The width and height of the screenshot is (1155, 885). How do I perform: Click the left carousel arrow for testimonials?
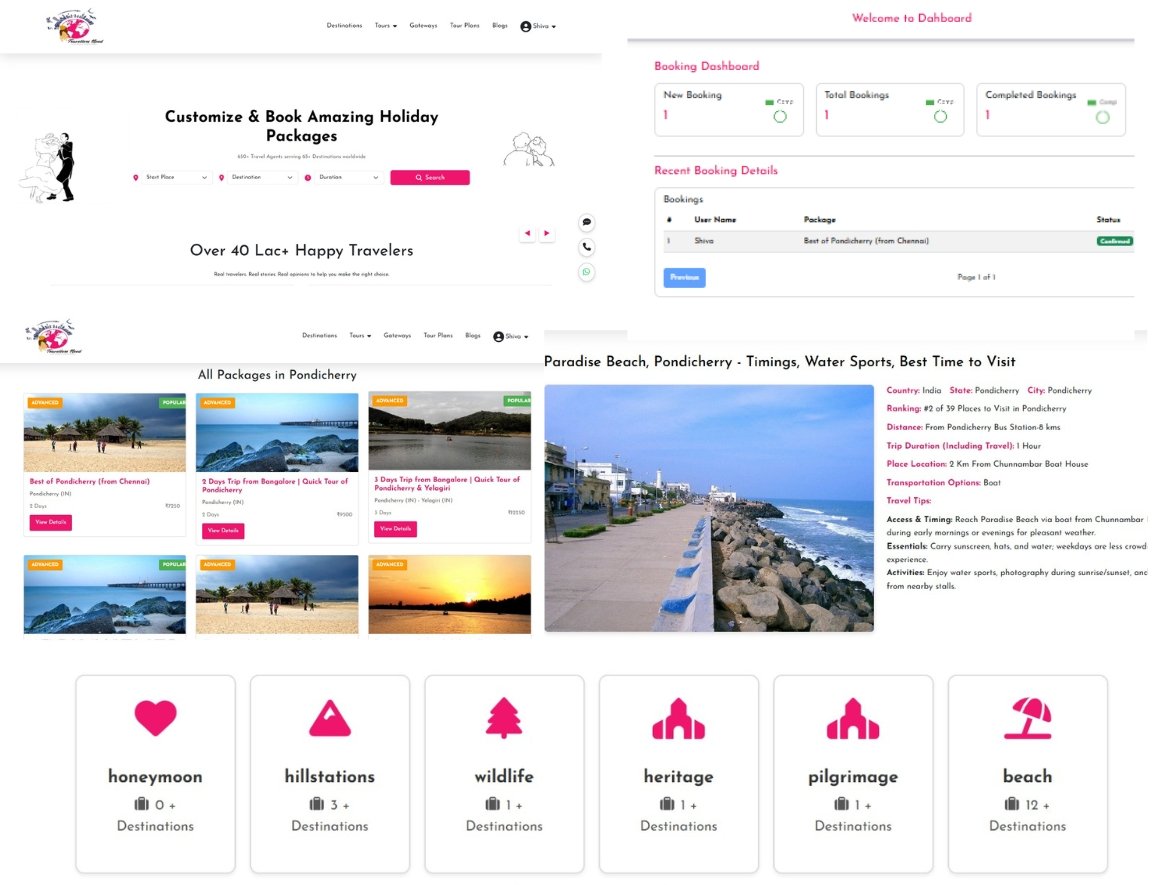(x=527, y=234)
